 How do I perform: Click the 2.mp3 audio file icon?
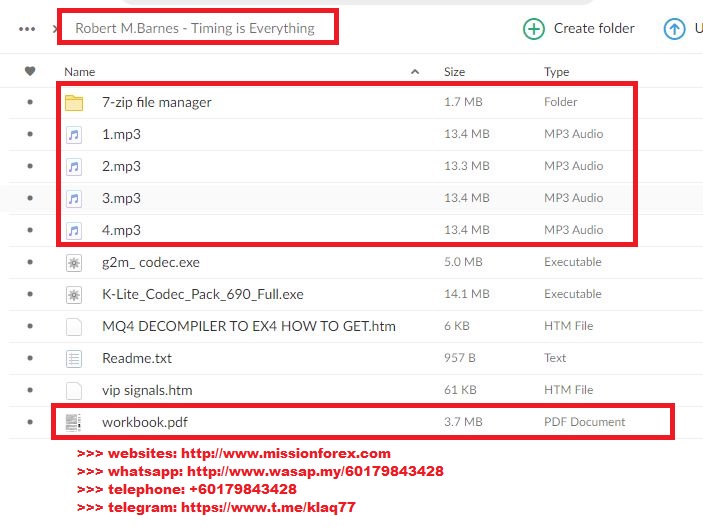click(x=74, y=167)
